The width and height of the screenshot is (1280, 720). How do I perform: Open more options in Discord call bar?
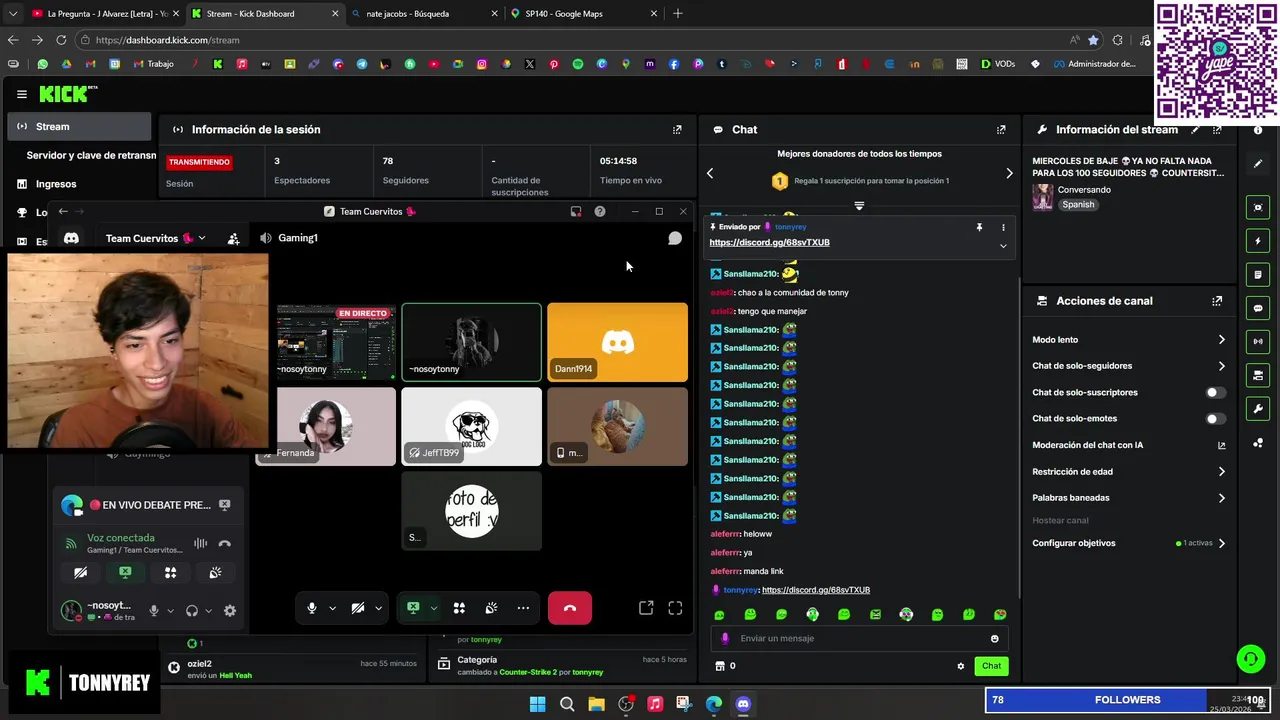[x=523, y=608]
